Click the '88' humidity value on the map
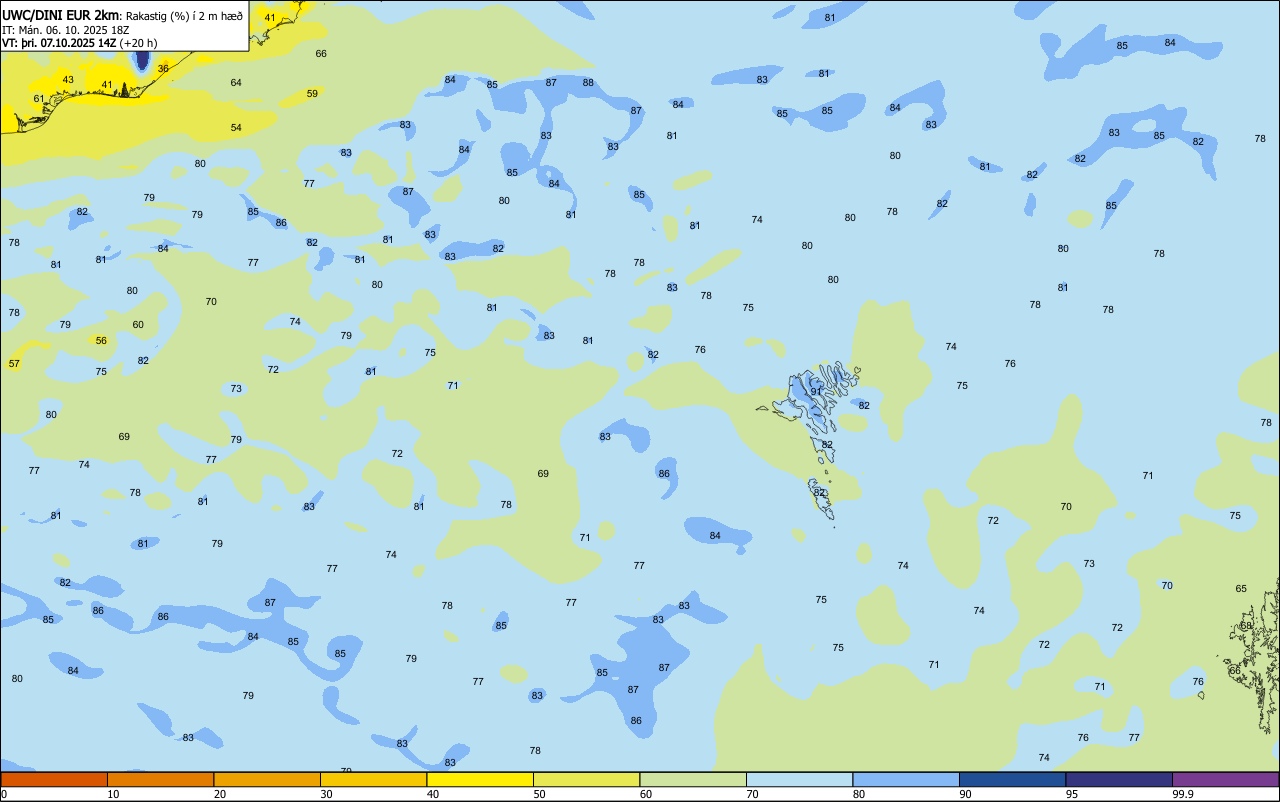1280x802 pixels. [588, 83]
